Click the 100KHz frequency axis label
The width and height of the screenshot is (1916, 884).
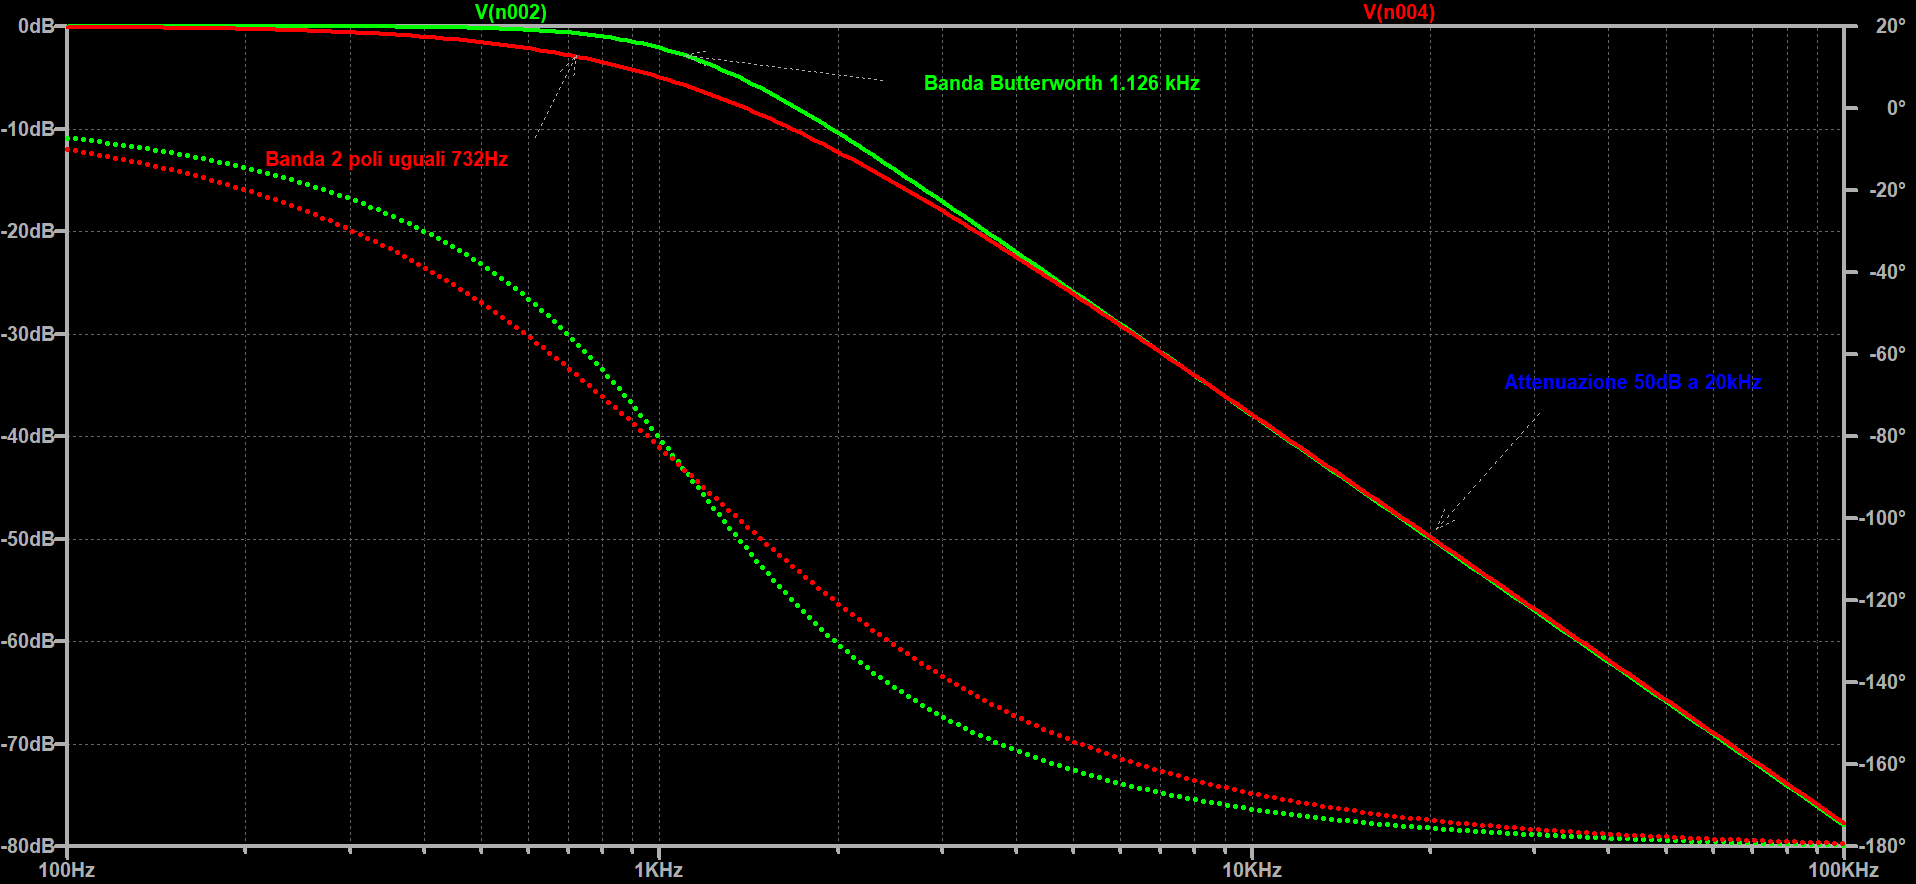tap(1842, 870)
